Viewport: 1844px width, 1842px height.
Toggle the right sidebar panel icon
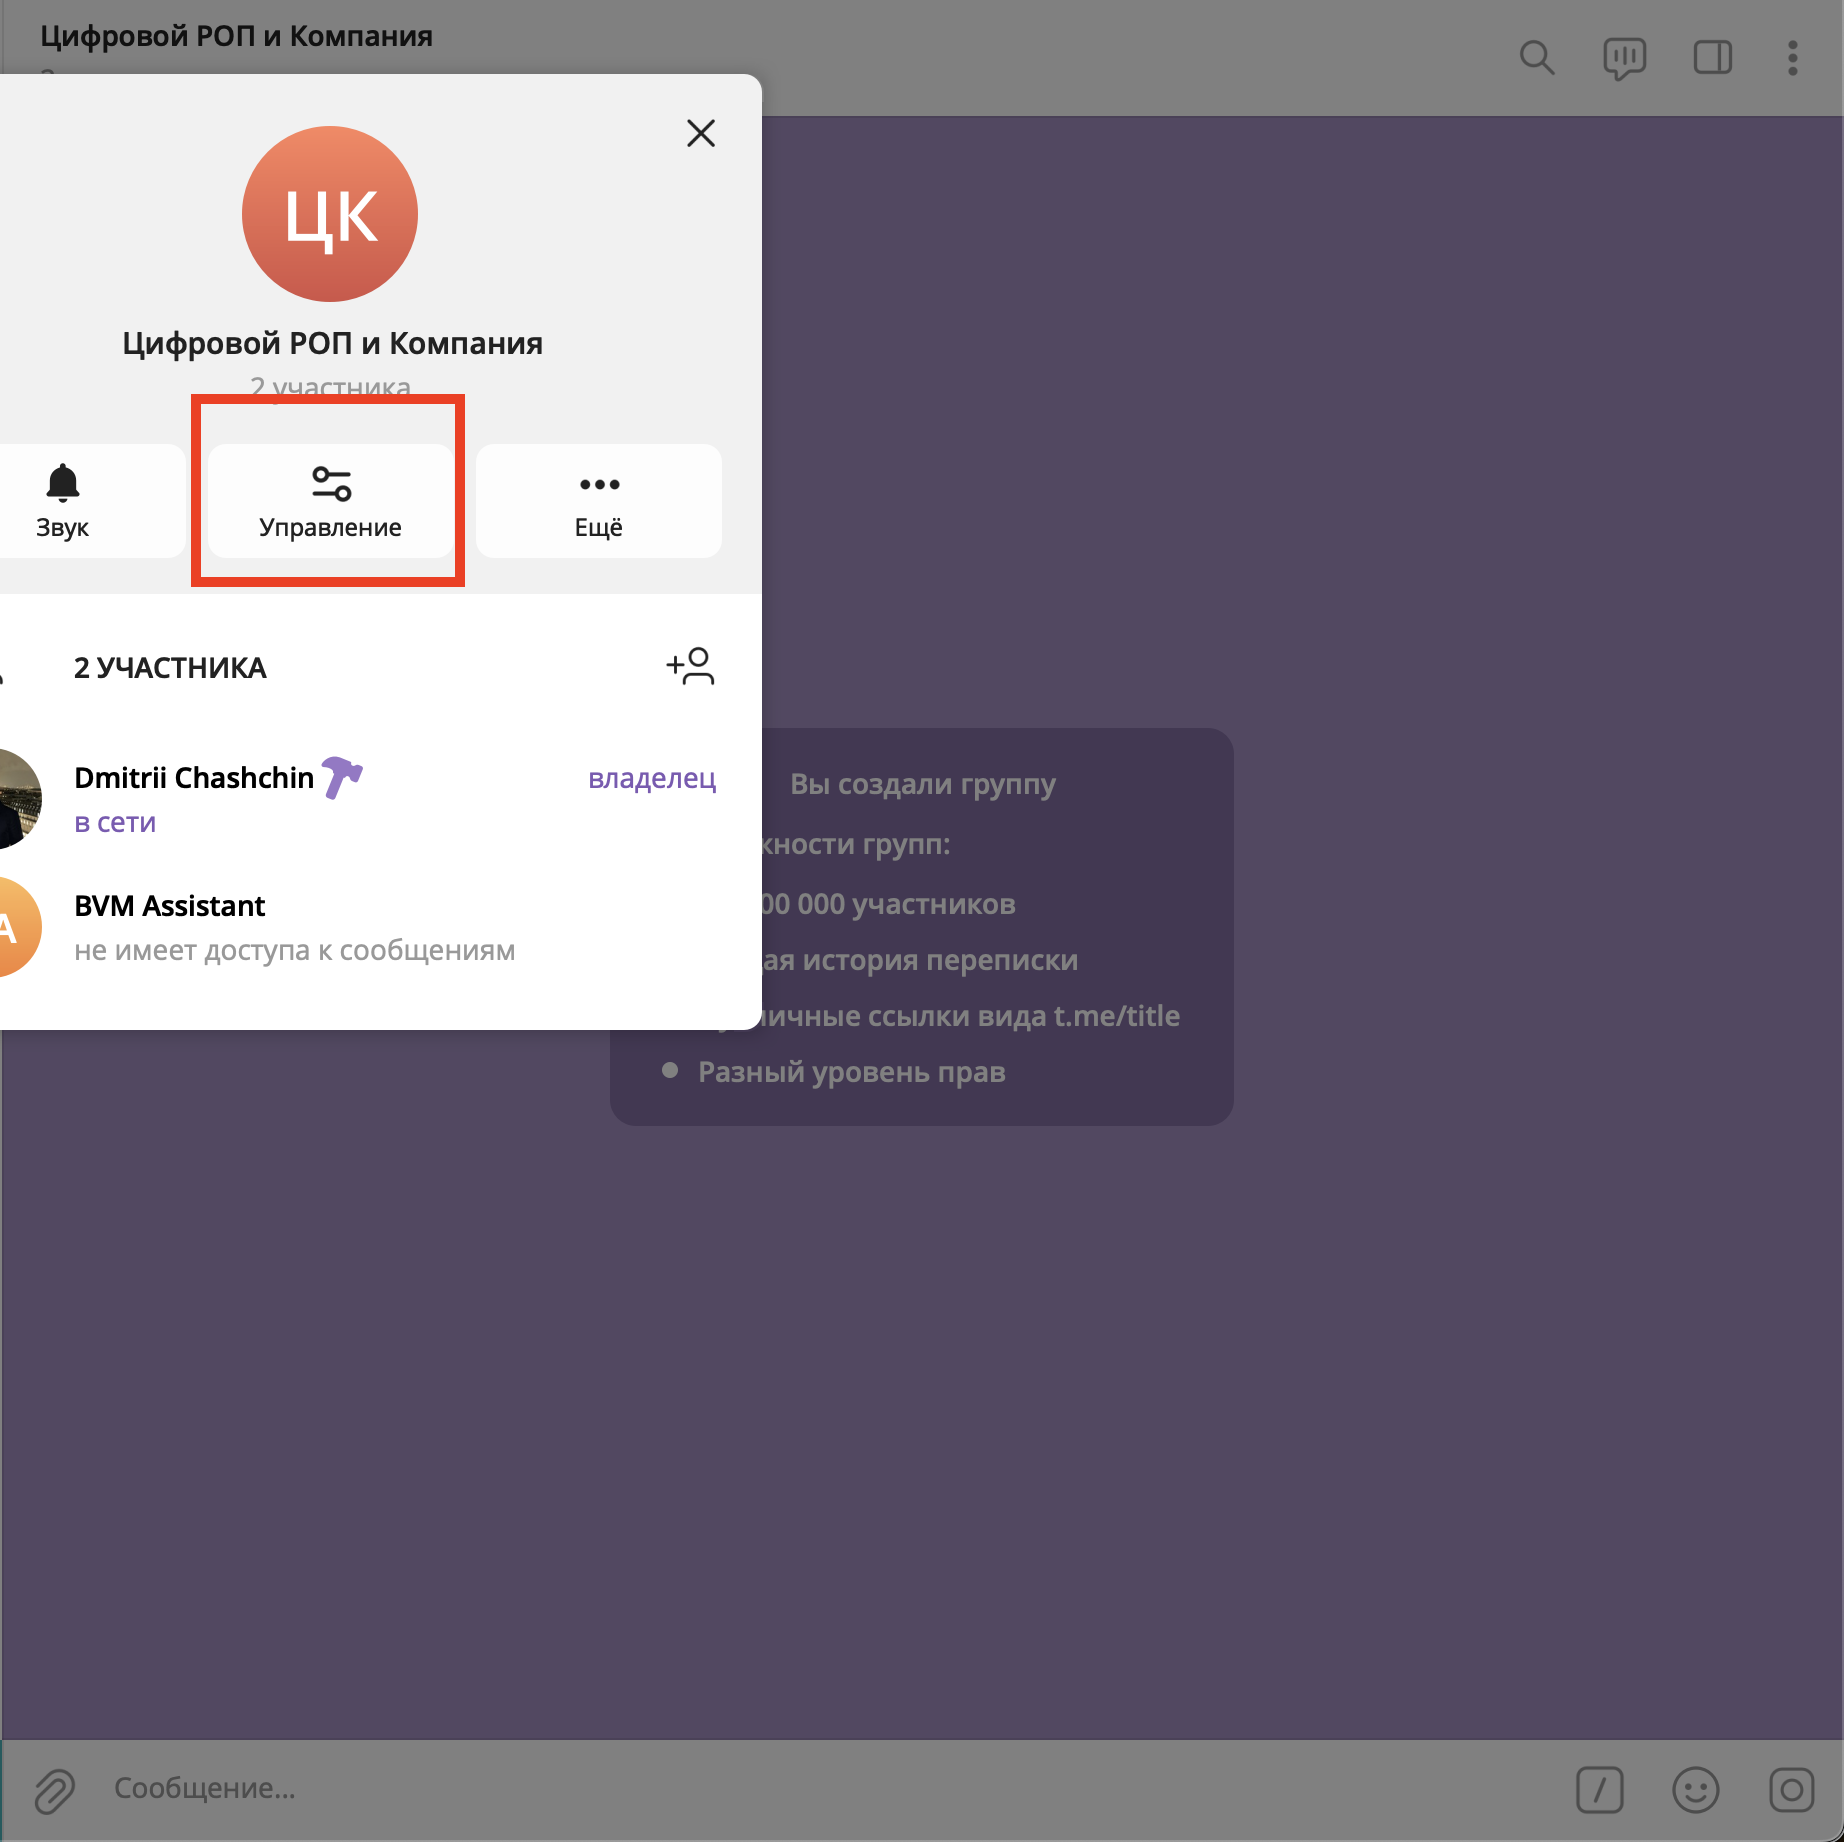1712,58
